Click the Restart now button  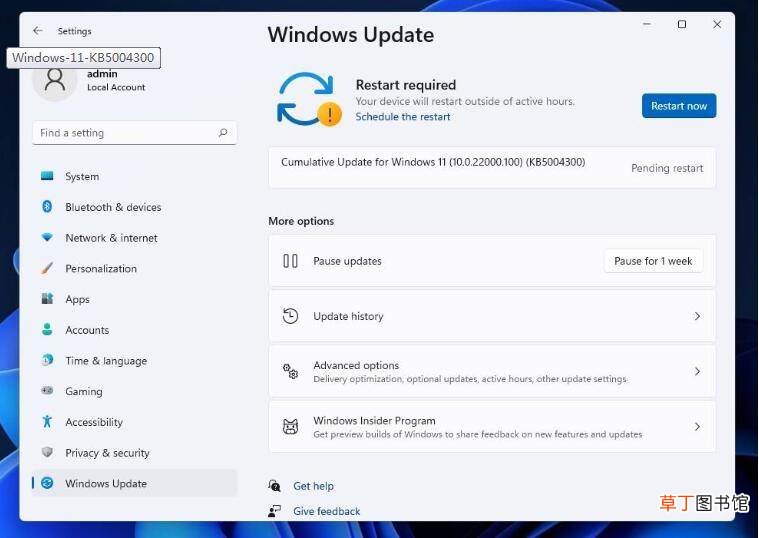point(679,106)
